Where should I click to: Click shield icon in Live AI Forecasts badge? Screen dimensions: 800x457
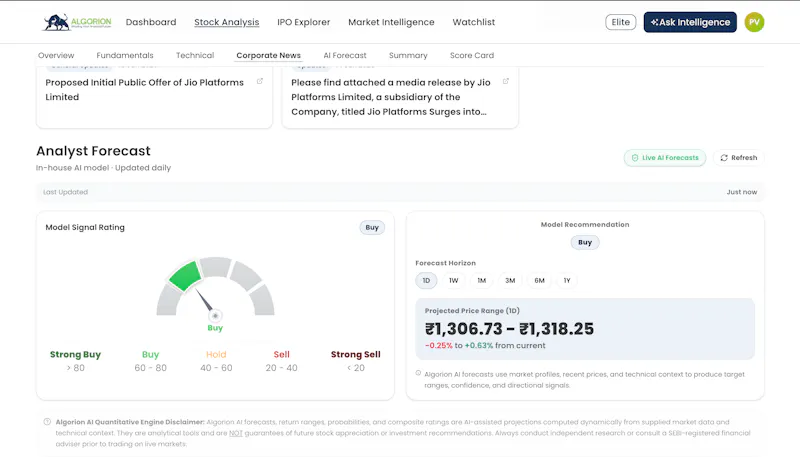pos(635,158)
